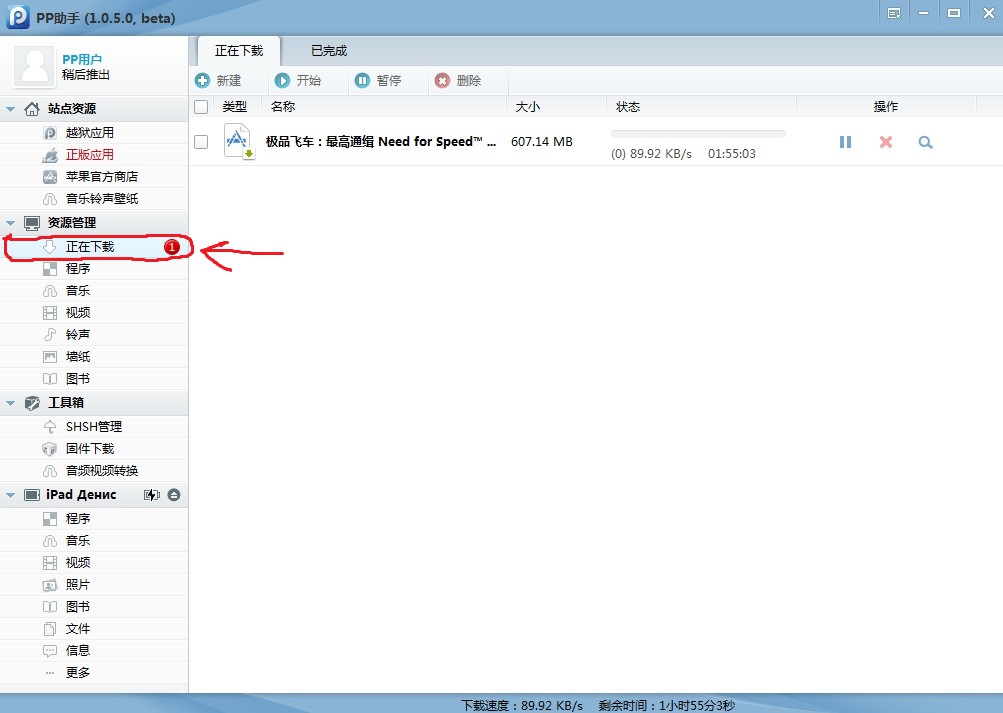Toggle the select-all checkbox in header
Screen dimensions: 1003x713
[201, 107]
